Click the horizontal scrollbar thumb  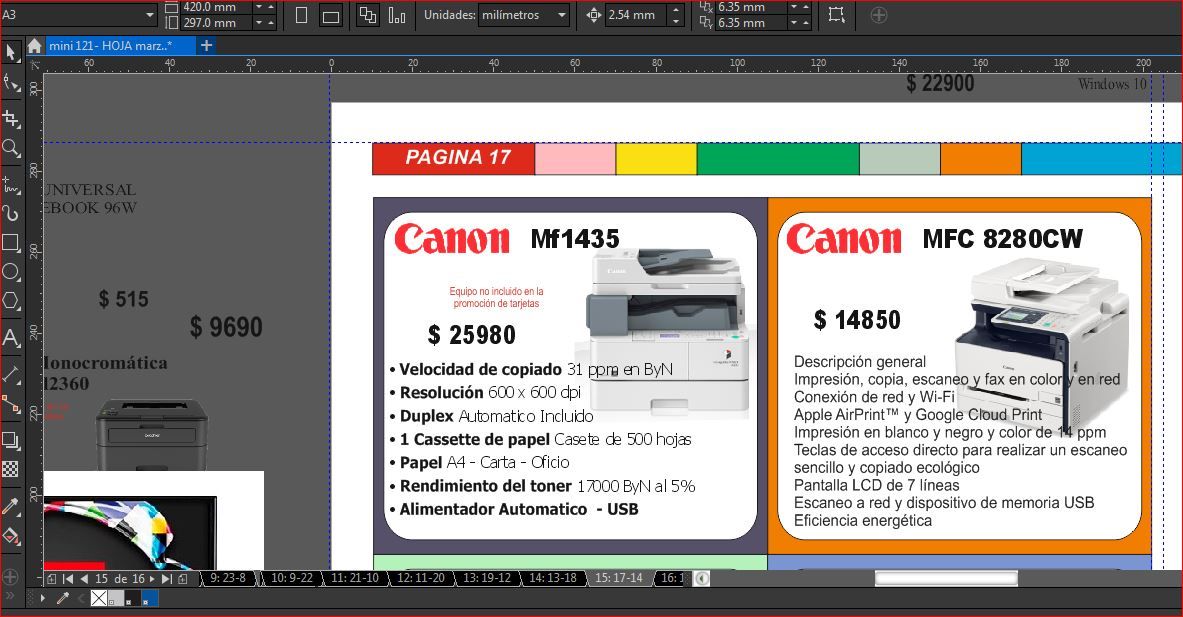click(946, 579)
